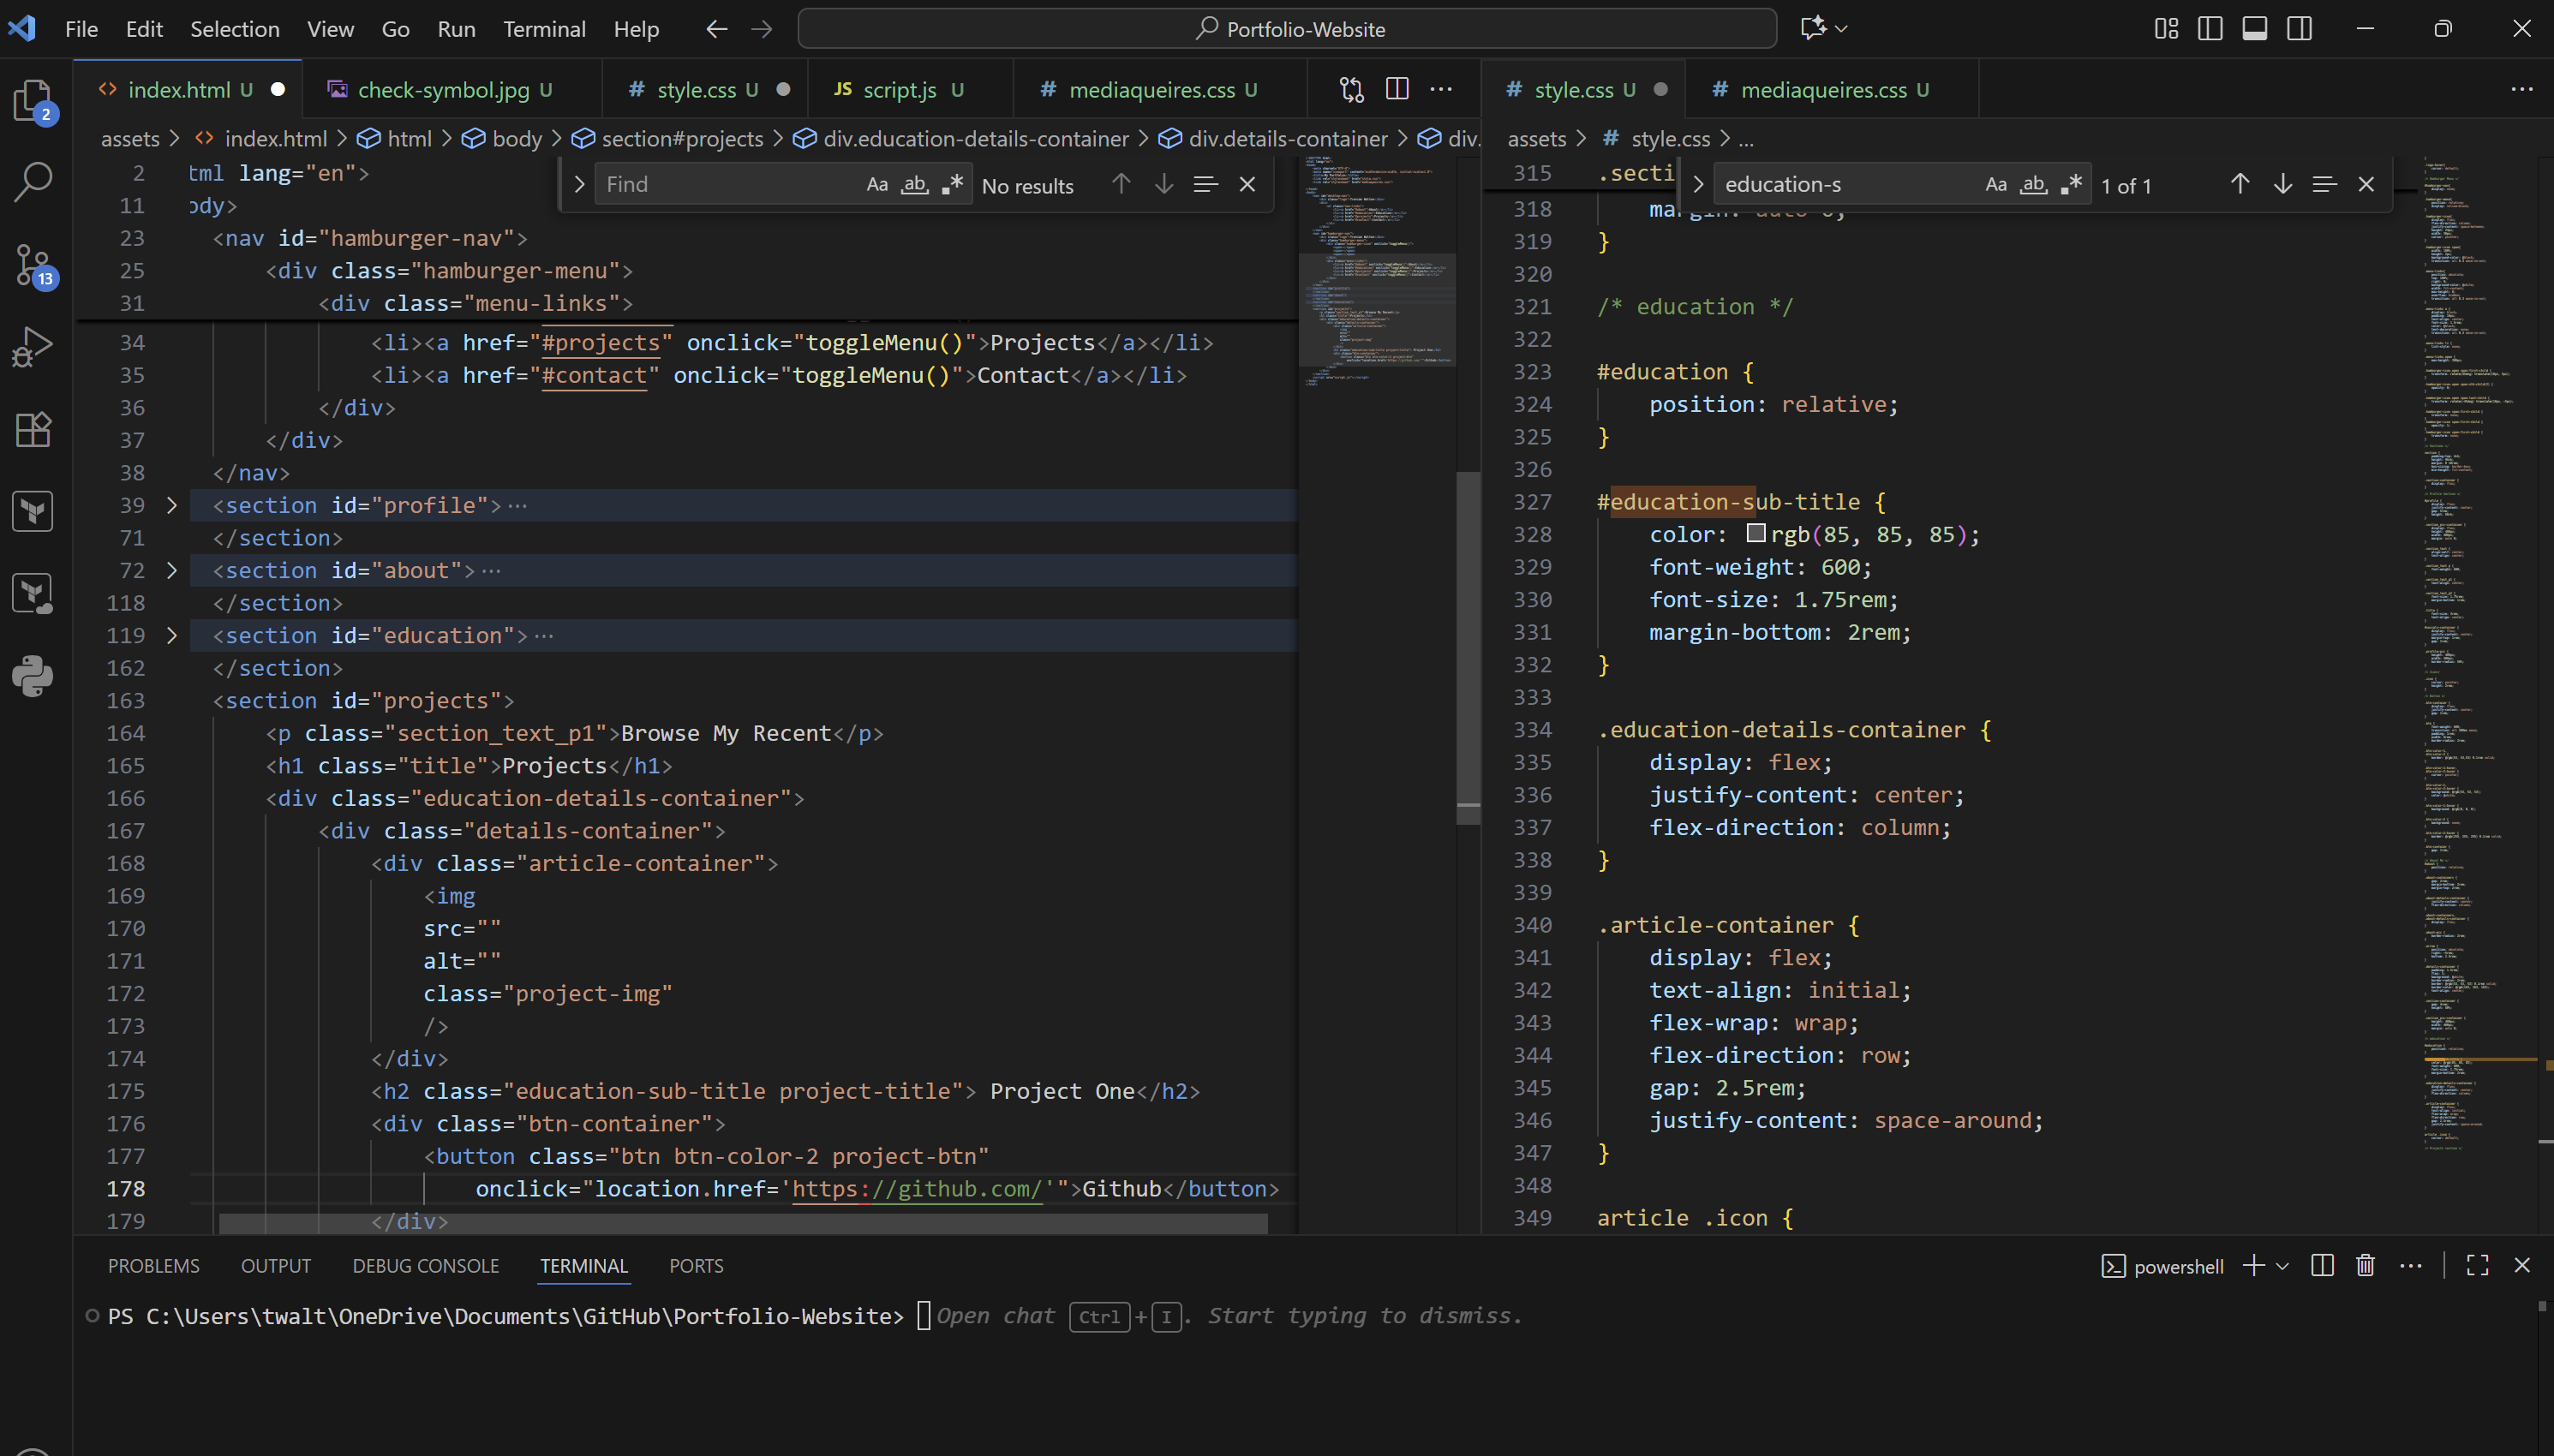The height and width of the screenshot is (1456, 2554).
Task: Click the rgb(85, 85, 85) color swatch
Action: 1756,534
